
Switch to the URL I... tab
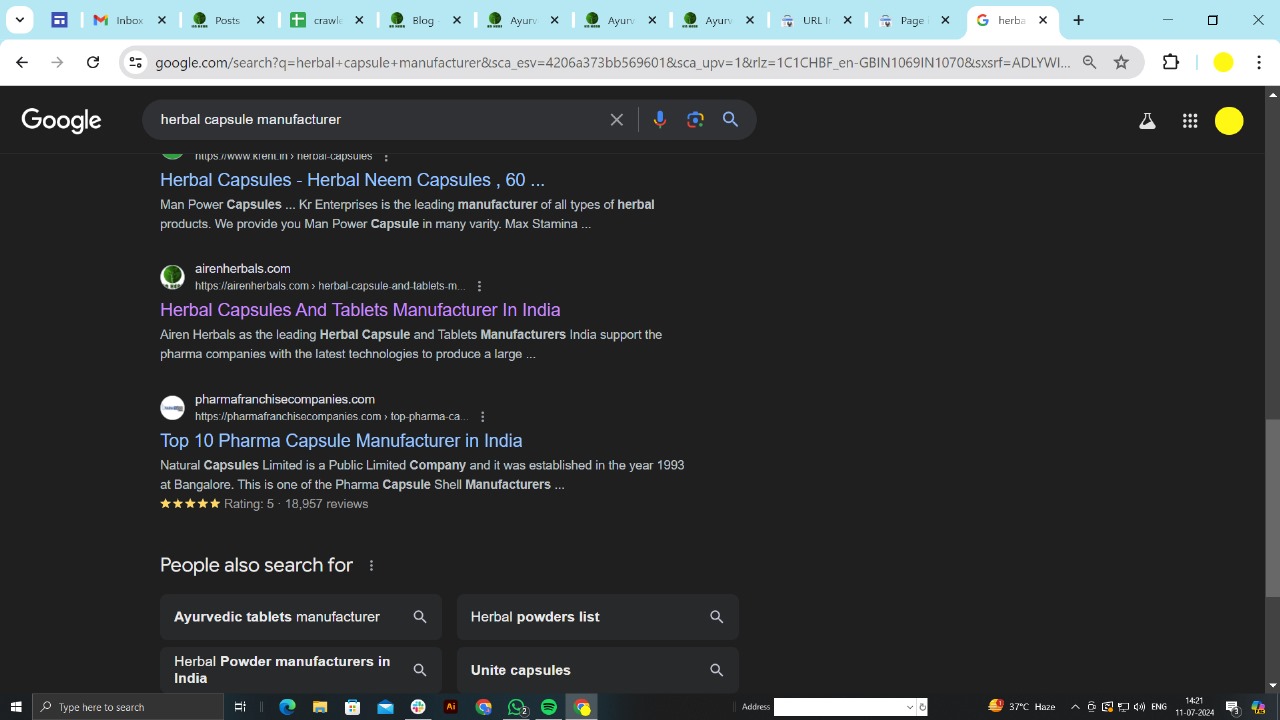coord(816,20)
